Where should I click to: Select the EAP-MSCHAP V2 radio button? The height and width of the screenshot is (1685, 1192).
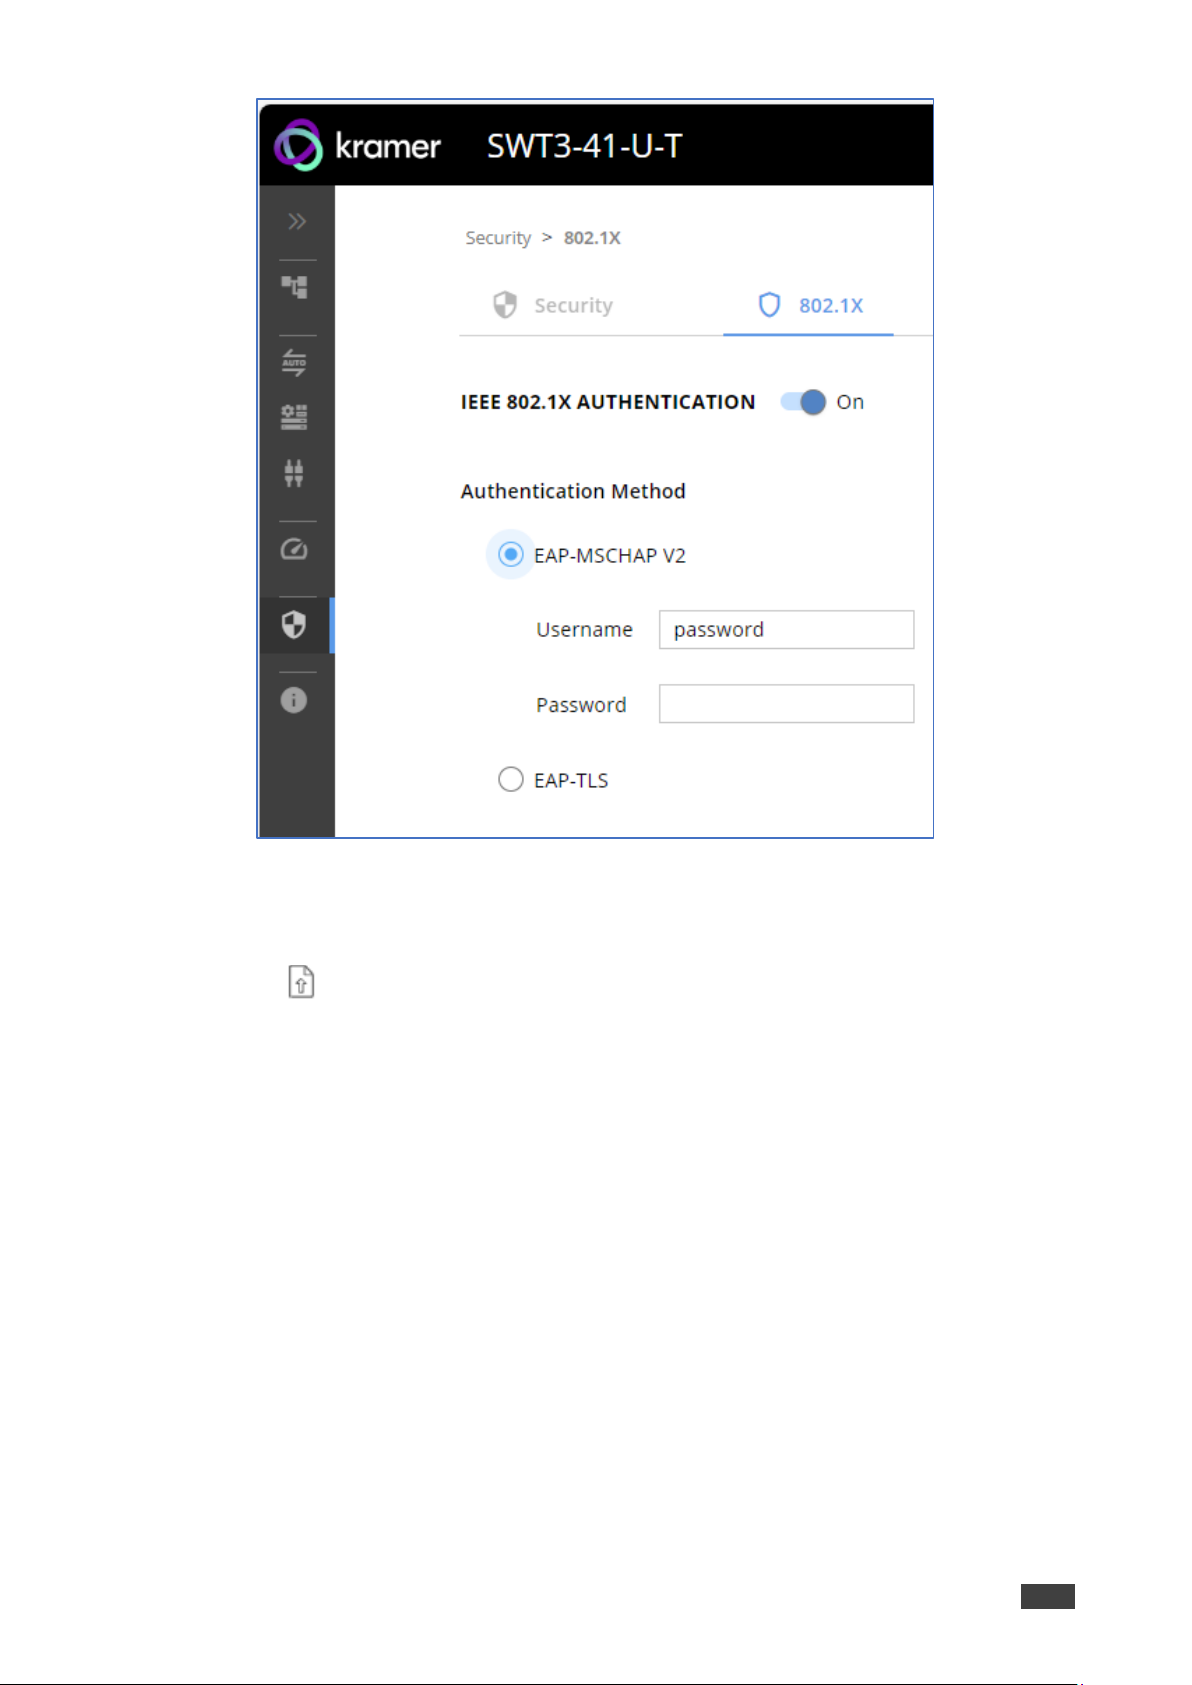511,554
